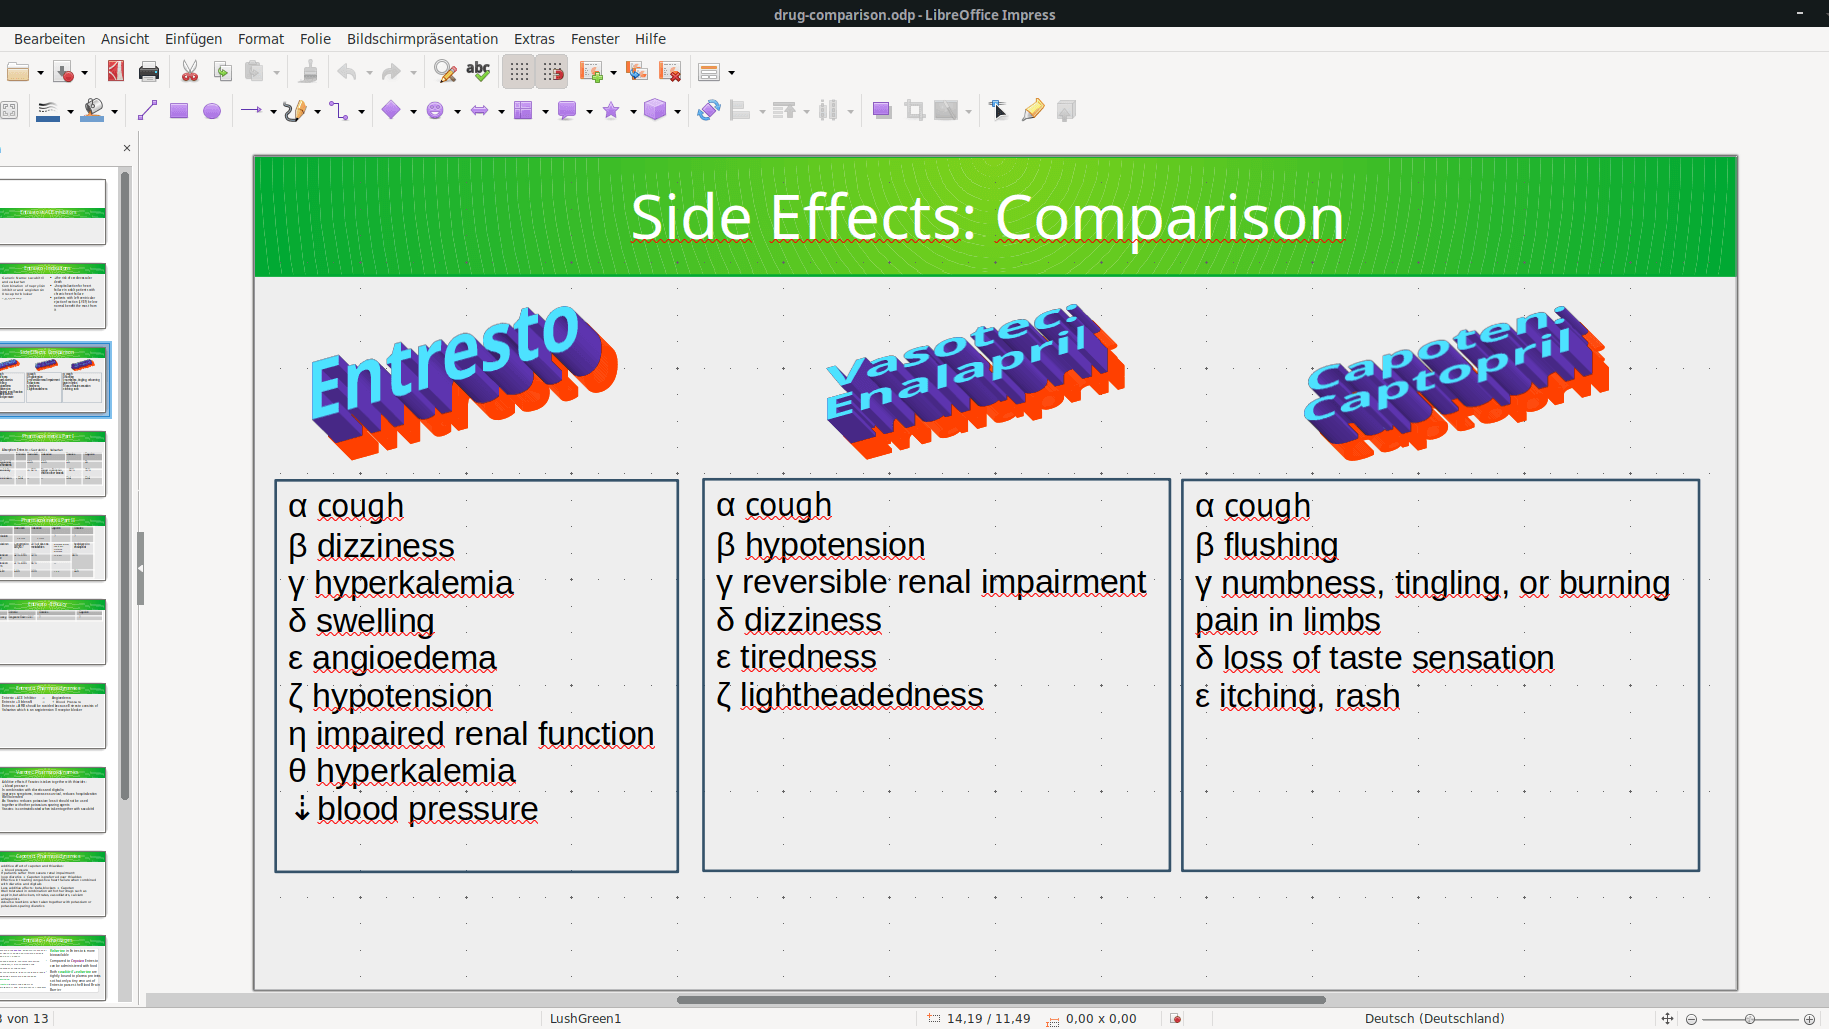
Task: Click Deutsch (Deutschland) language in status bar
Action: point(1434,1018)
